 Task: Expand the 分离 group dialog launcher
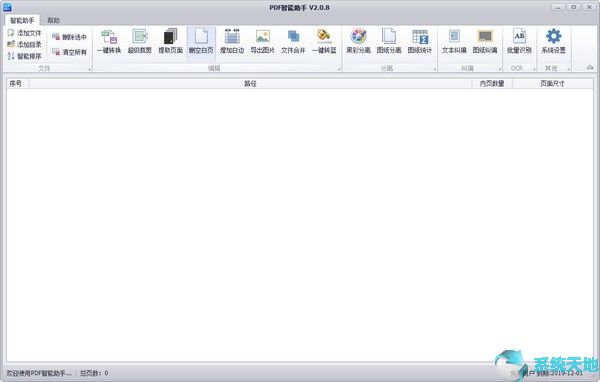click(x=435, y=69)
